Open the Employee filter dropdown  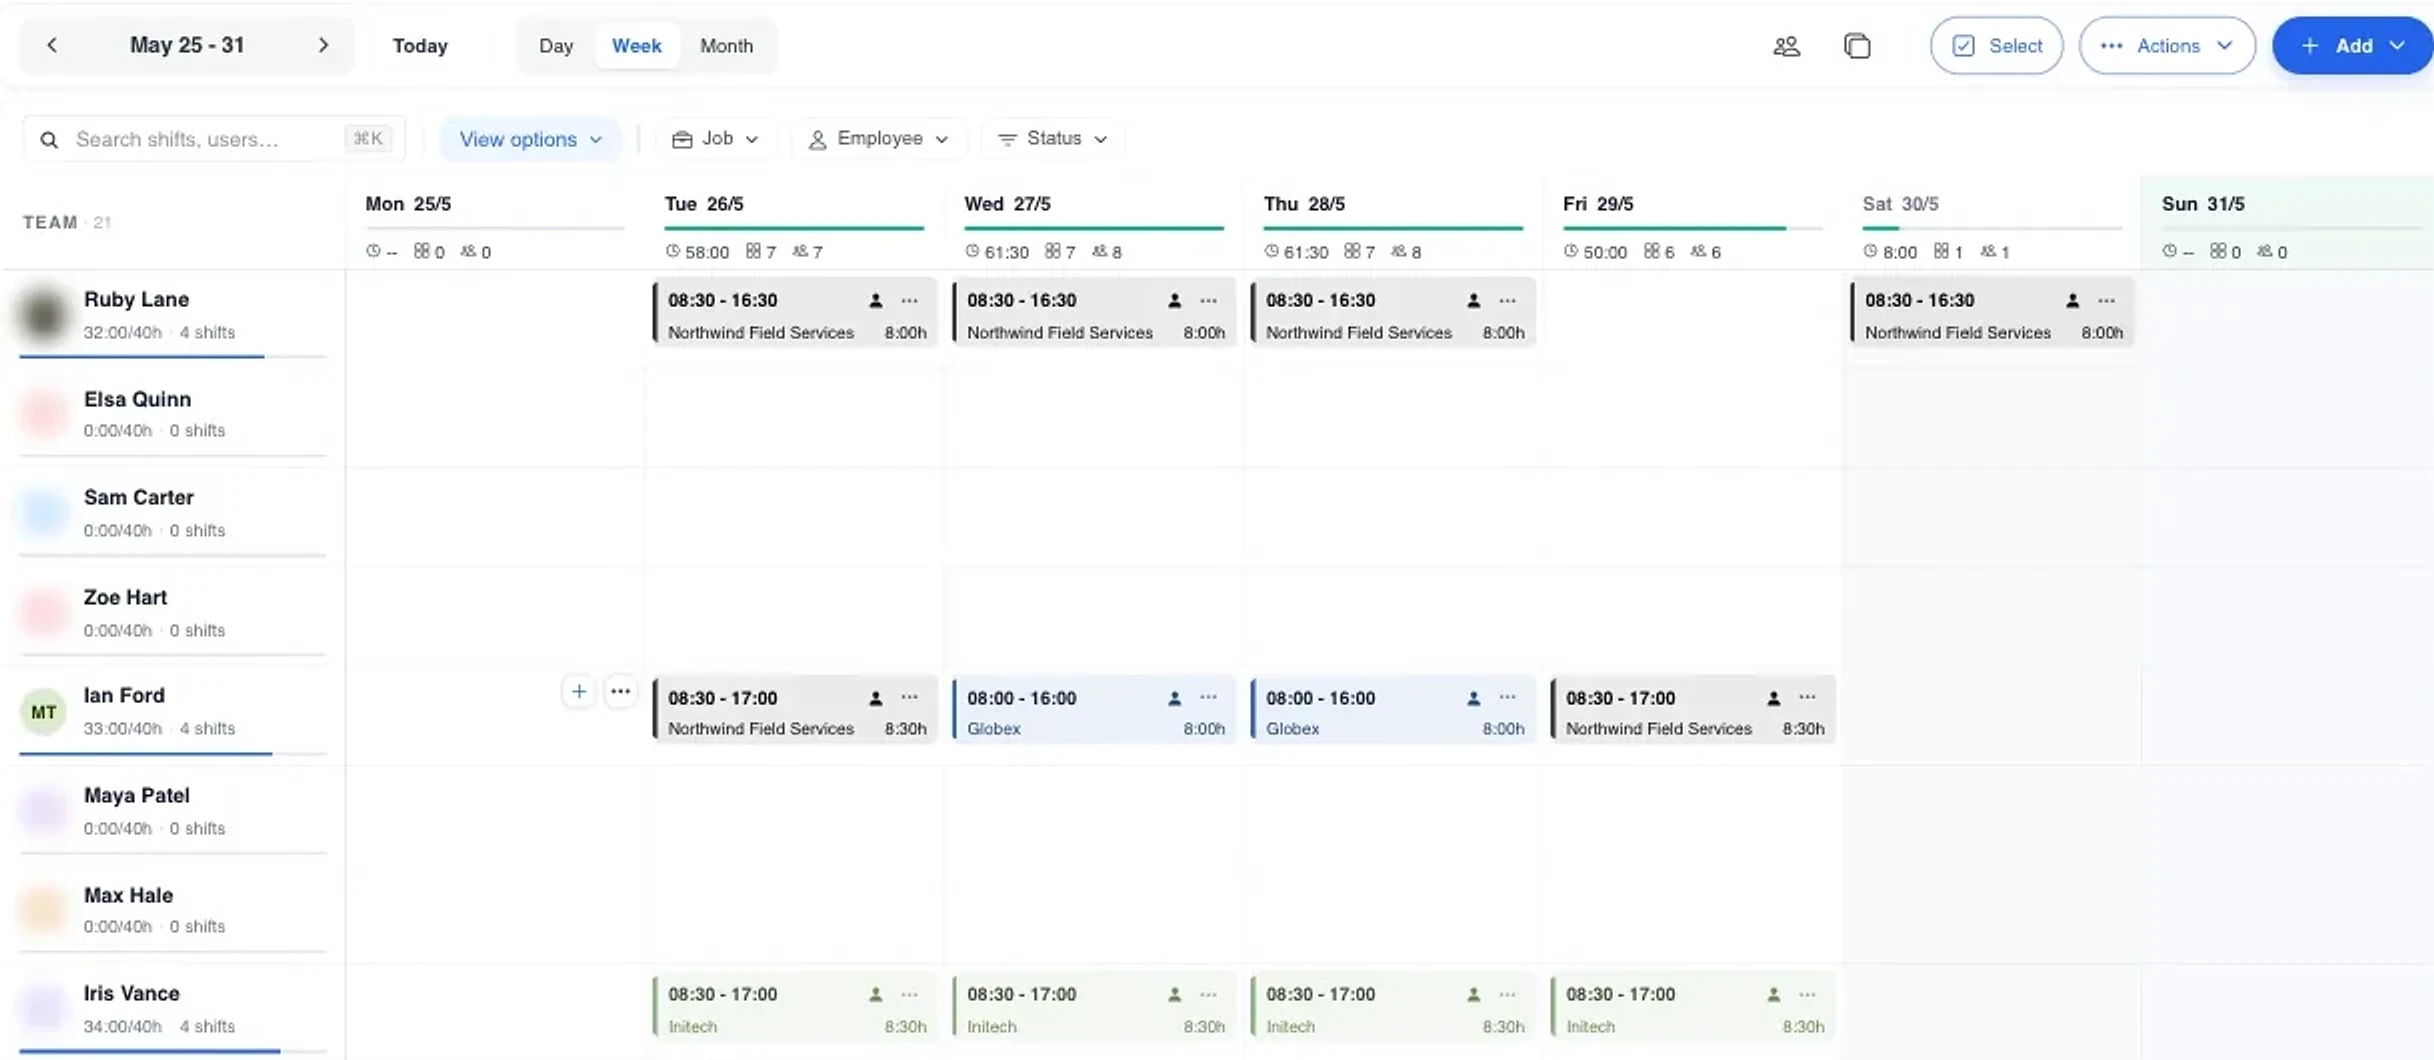tap(879, 138)
